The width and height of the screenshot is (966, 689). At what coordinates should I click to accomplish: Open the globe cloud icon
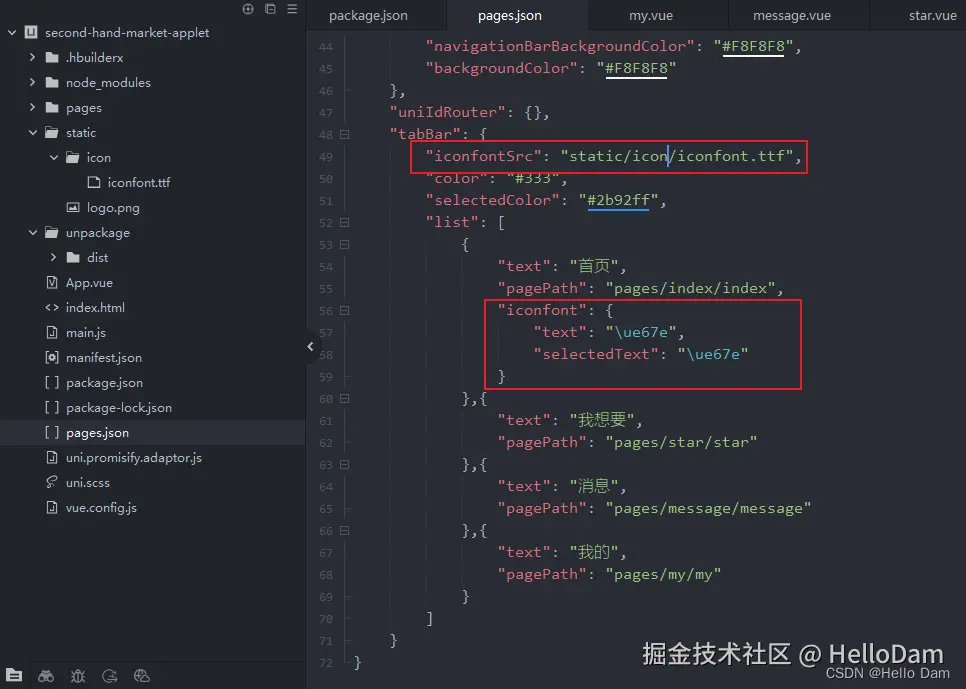tap(142, 675)
